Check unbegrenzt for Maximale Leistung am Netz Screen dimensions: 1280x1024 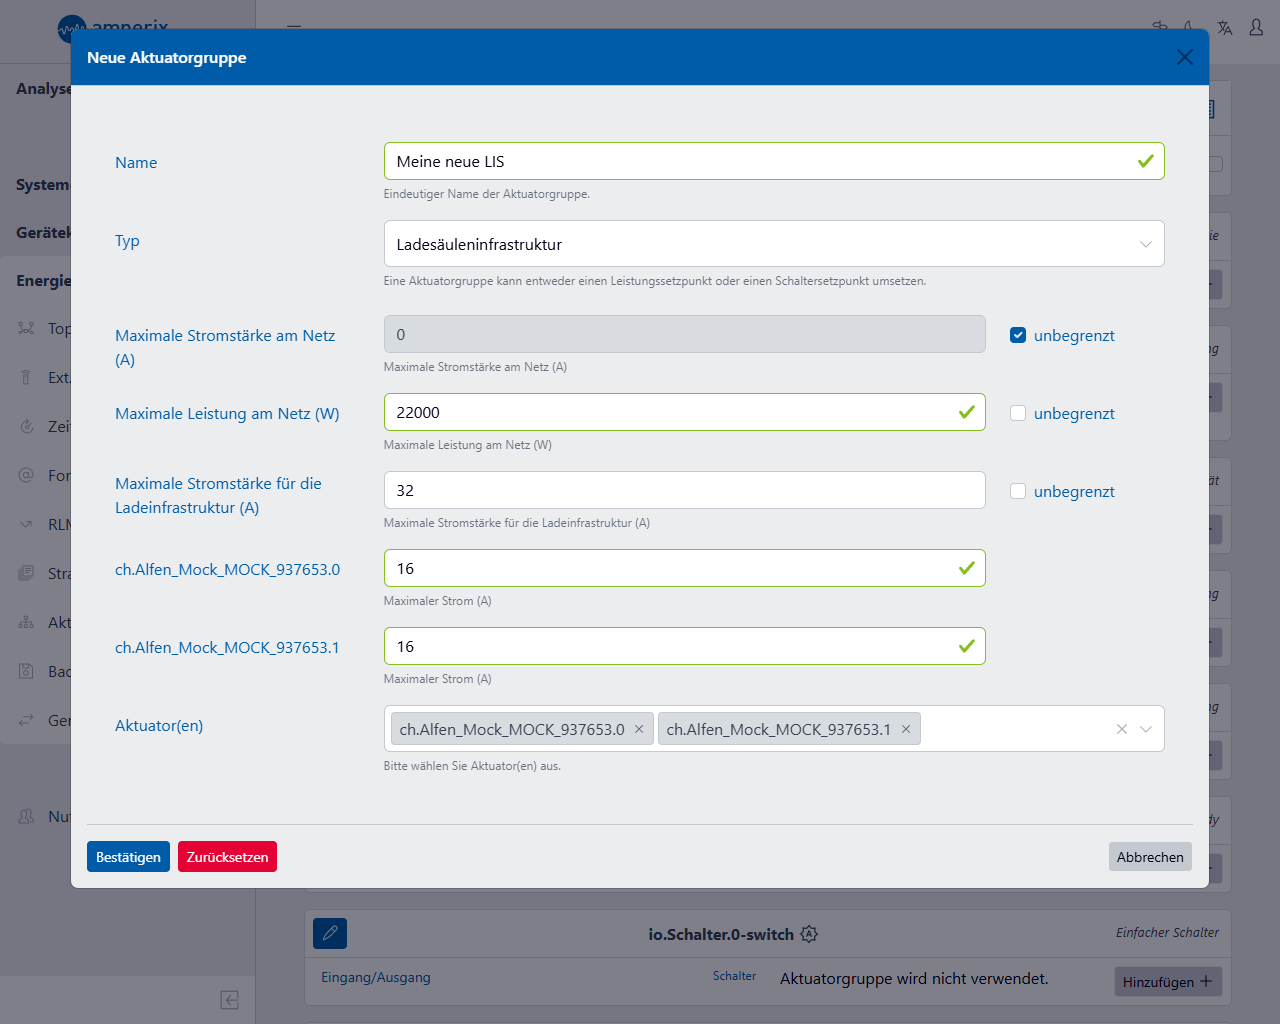tap(1018, 413)
